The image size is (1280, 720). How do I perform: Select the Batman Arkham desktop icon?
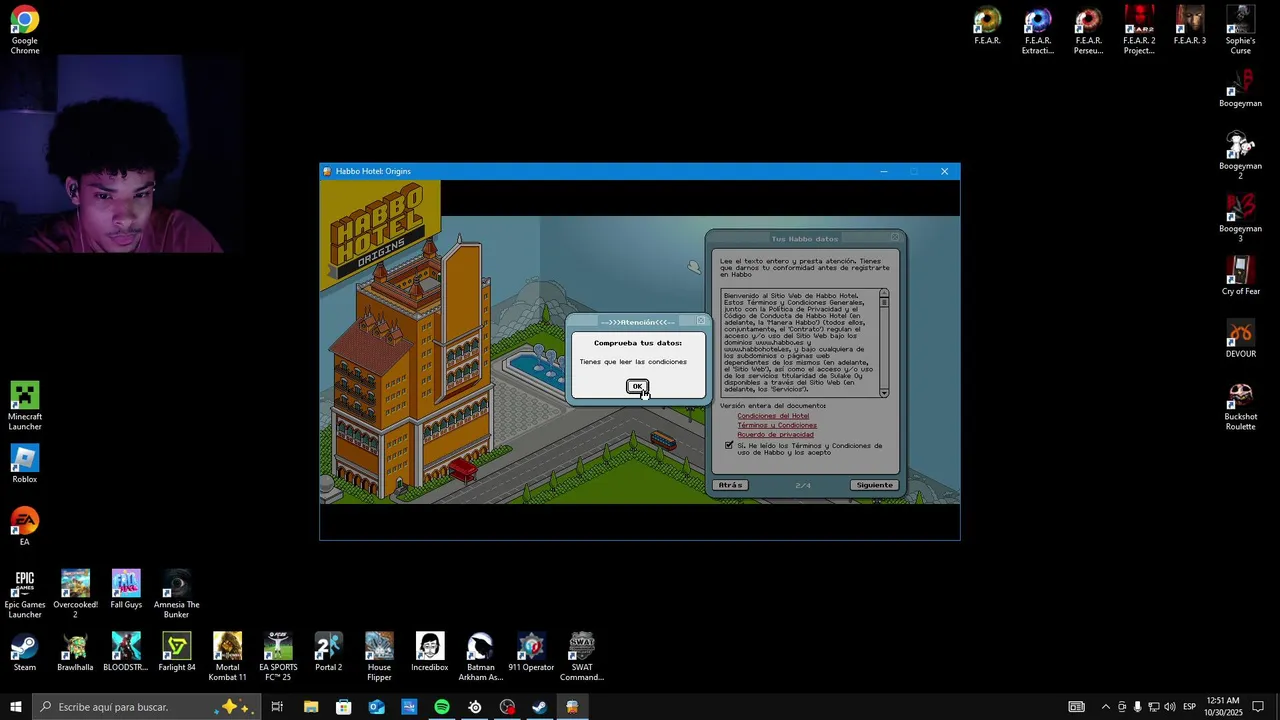pos(480,656)
